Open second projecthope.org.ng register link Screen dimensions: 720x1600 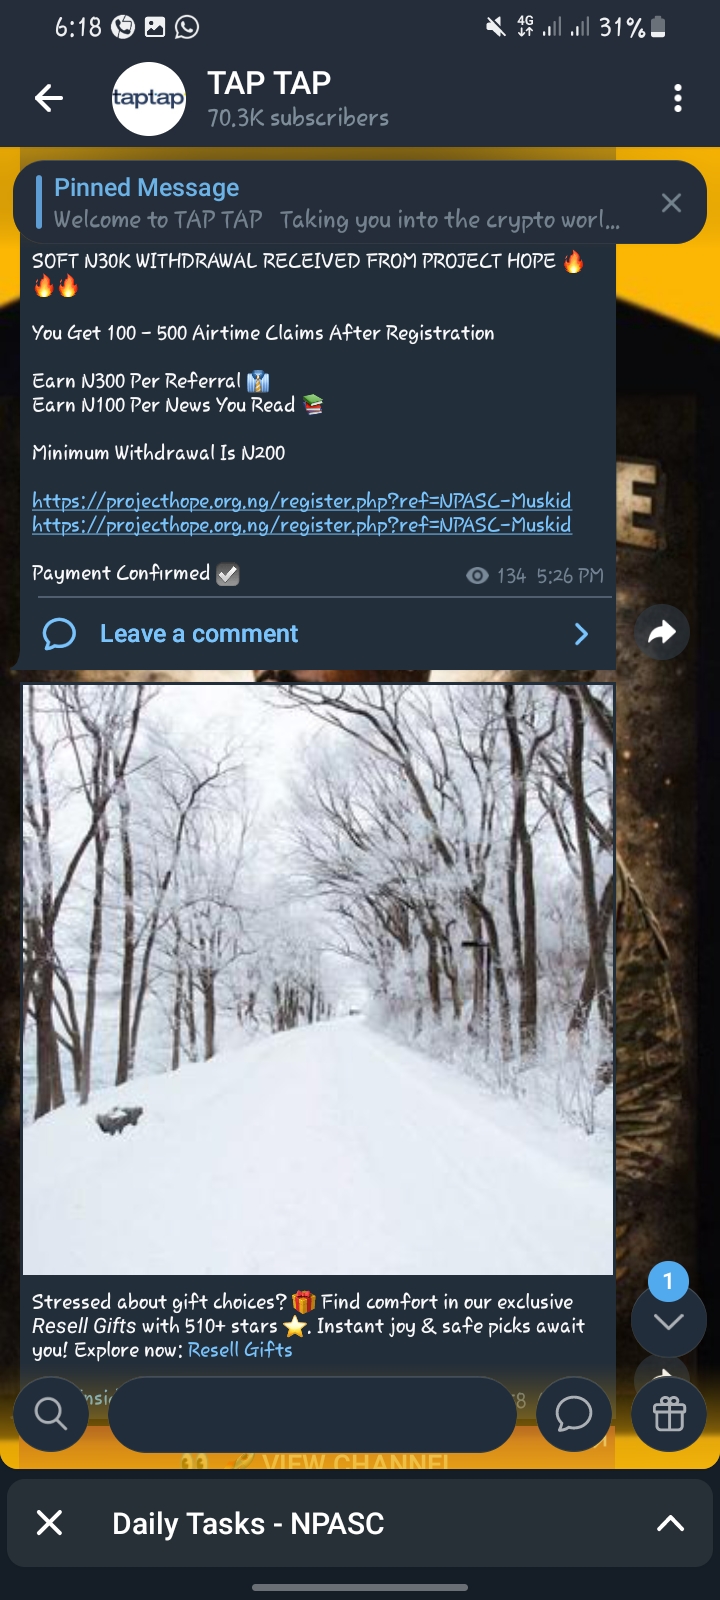click(x=302, y=524)
